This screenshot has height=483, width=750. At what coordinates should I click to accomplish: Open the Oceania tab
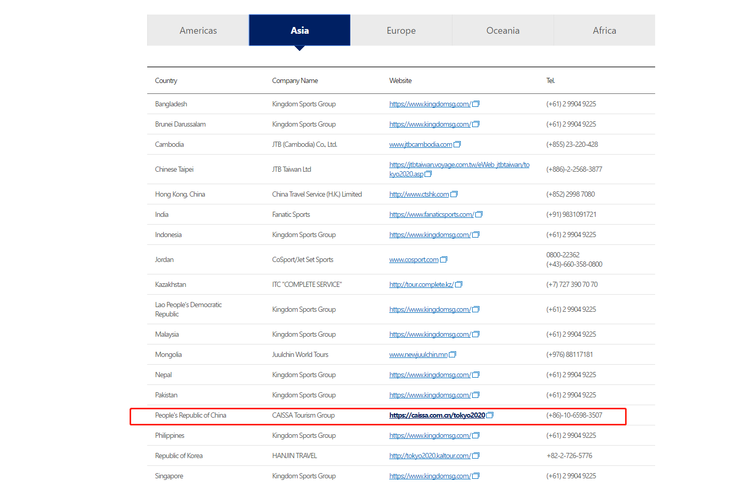(x=503, y=30)
